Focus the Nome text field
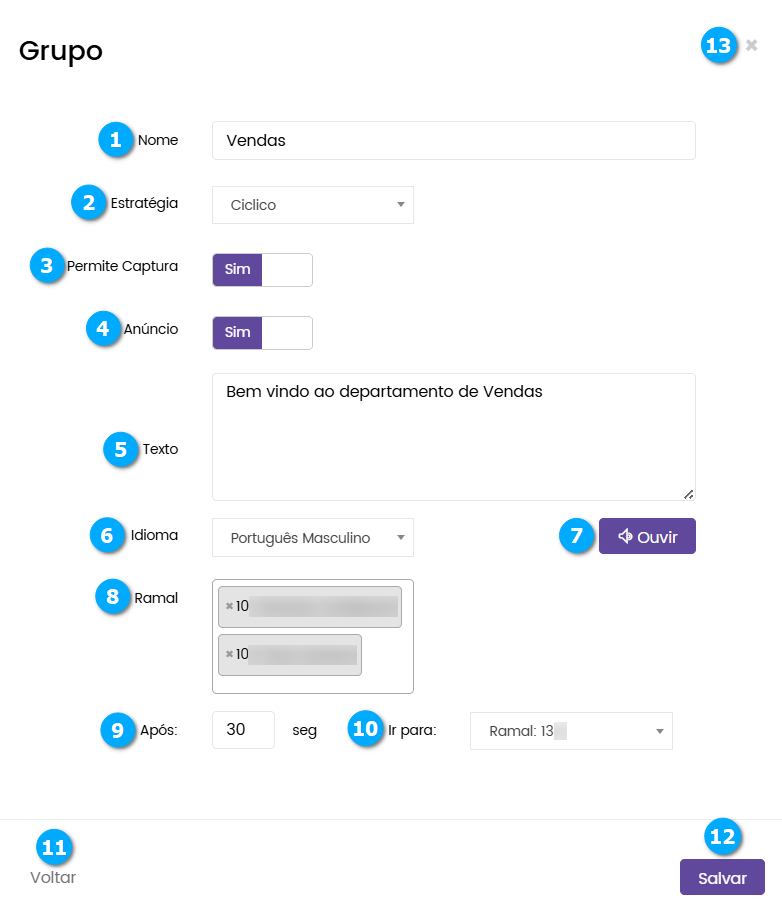This screenshot has width=782, height=911. pyautogui.click(x=453, y=141)
